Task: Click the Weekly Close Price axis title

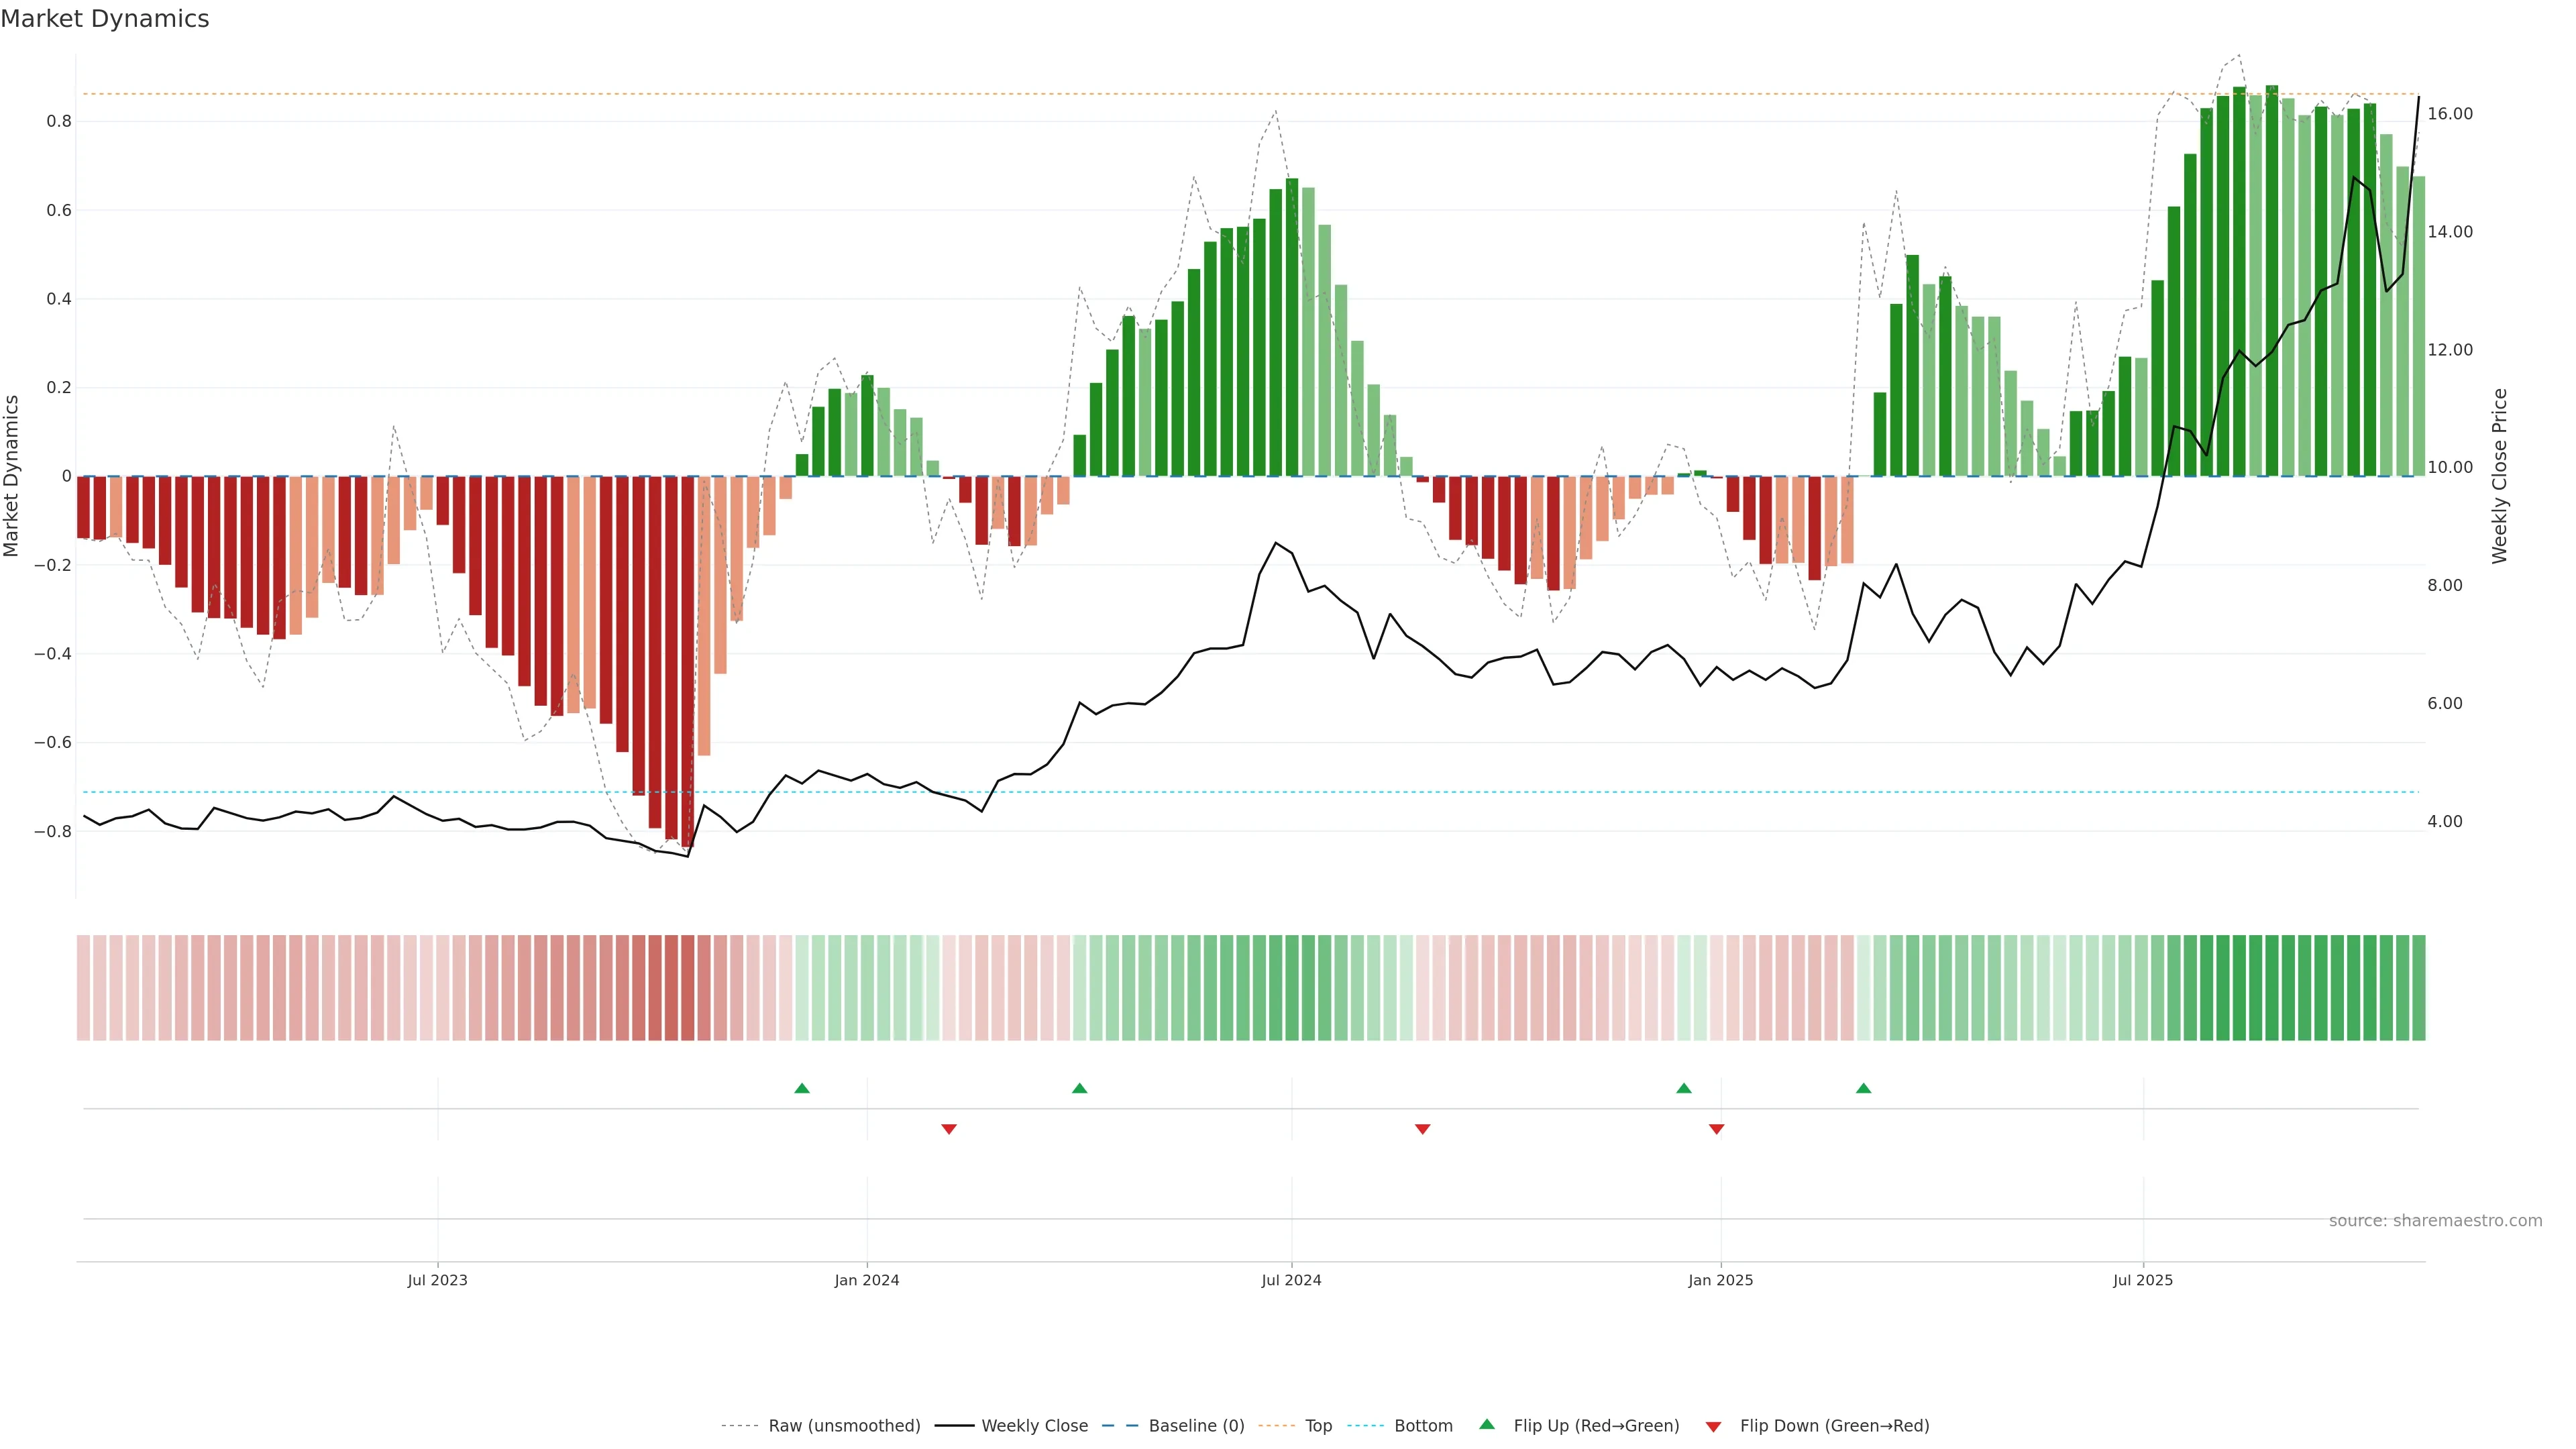Action: click(2499, 476)
